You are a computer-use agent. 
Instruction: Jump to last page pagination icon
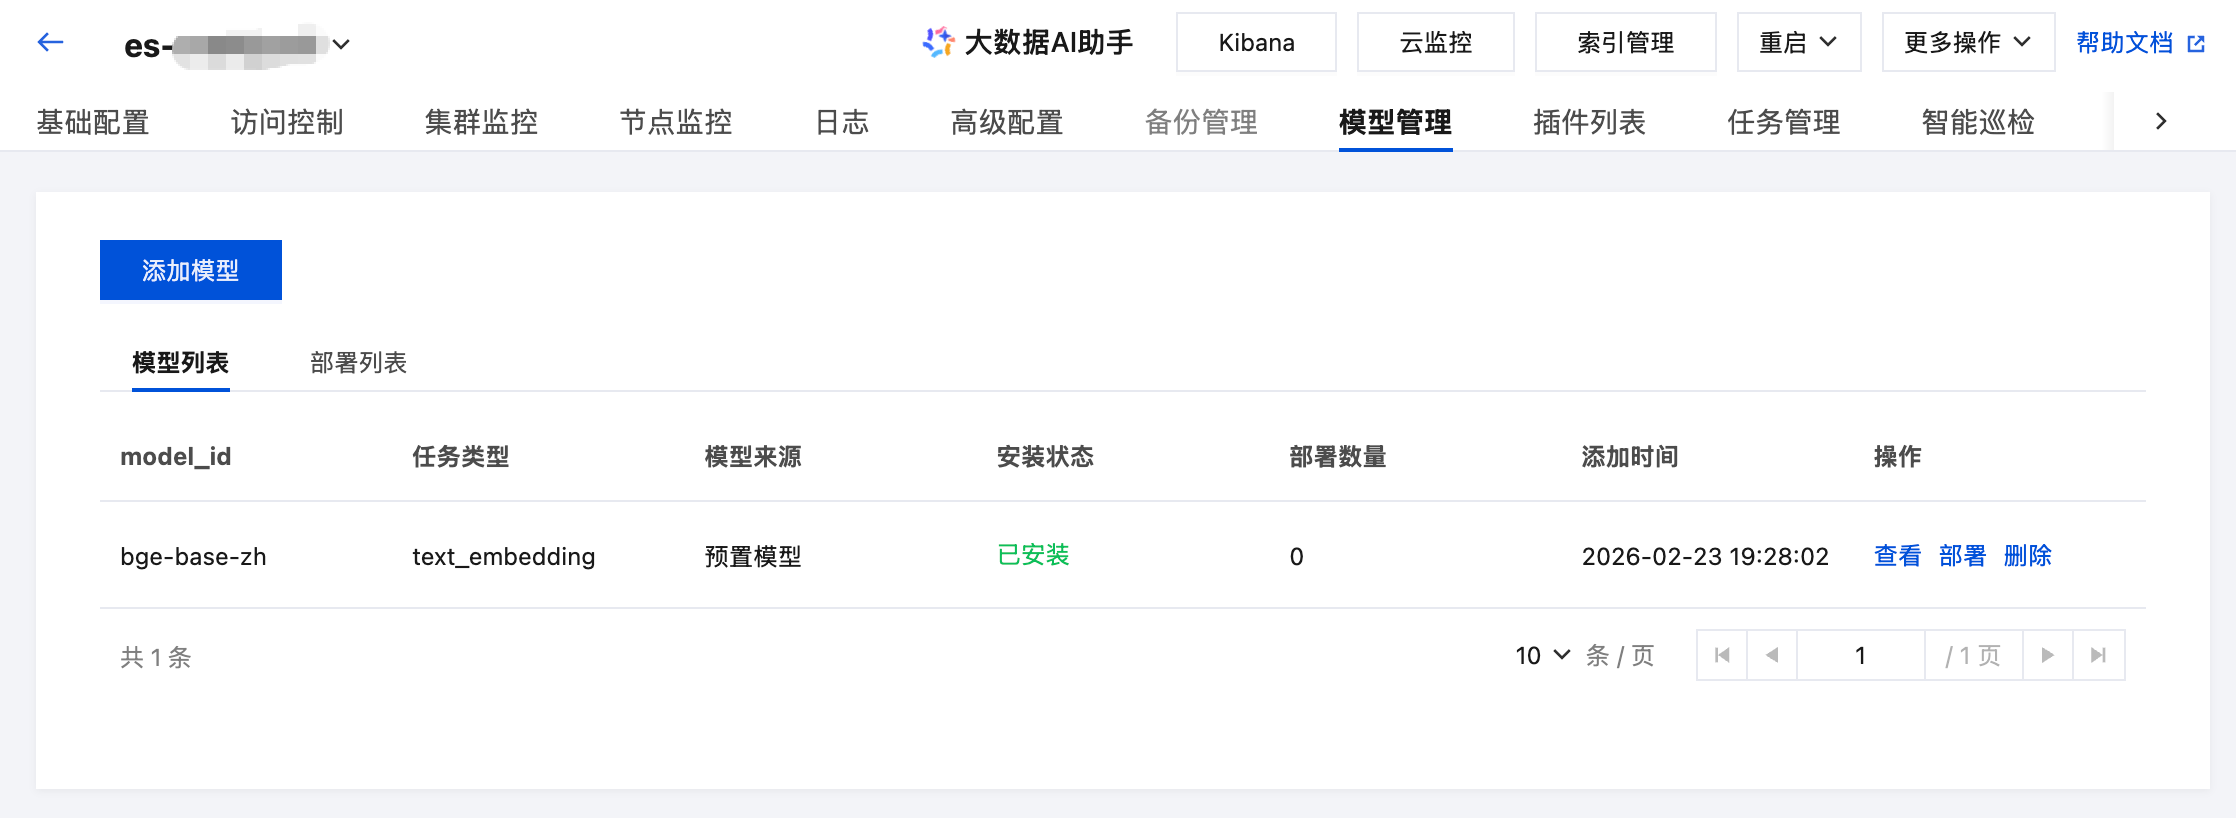[x=2098, y=655]
